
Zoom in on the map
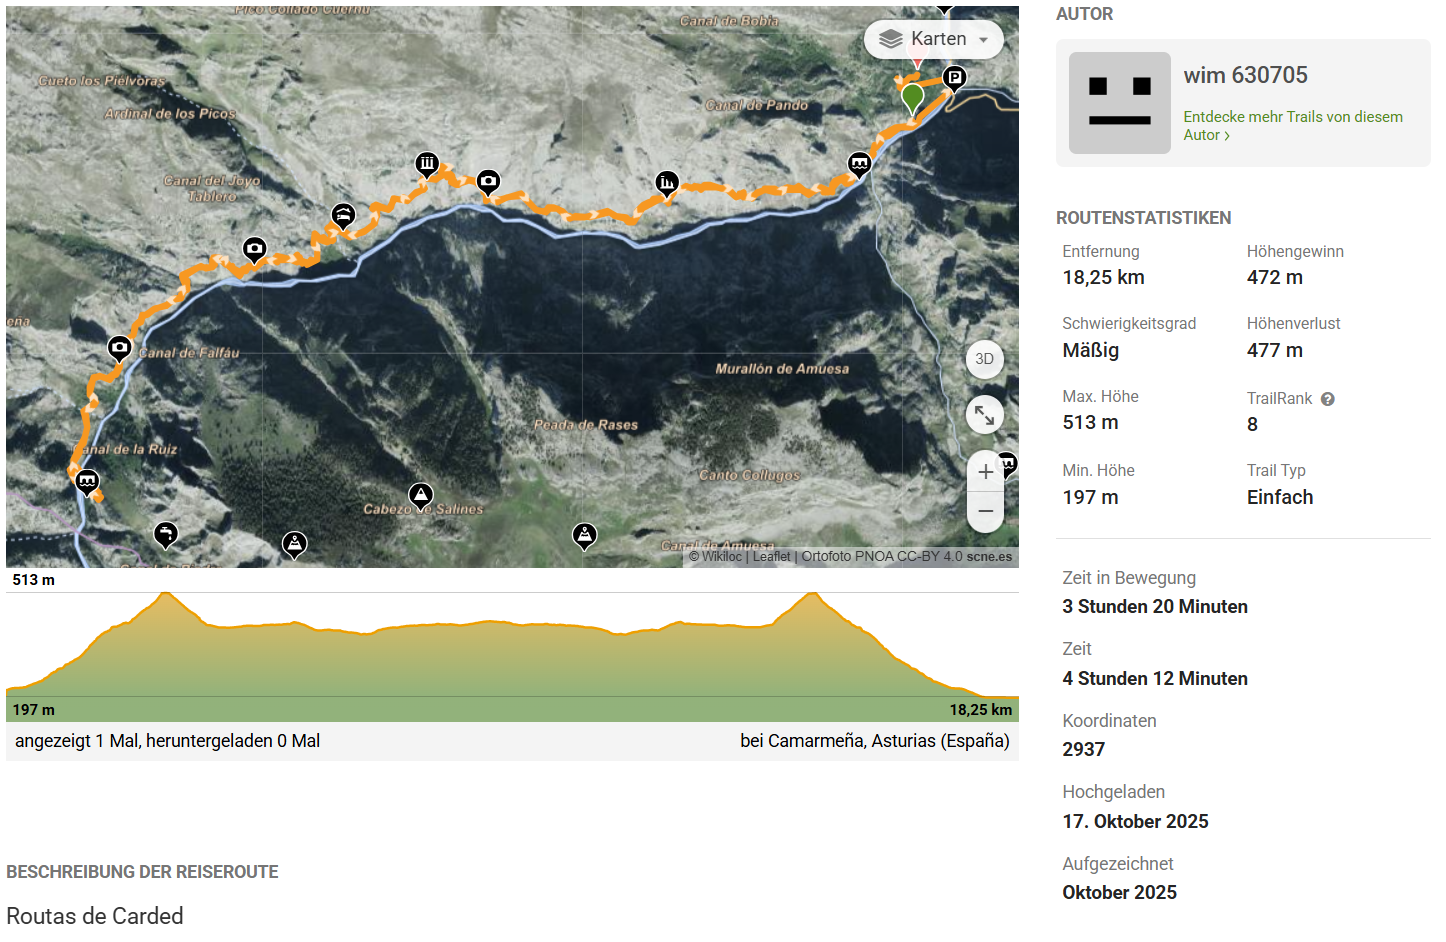click(x=985, y=472)
